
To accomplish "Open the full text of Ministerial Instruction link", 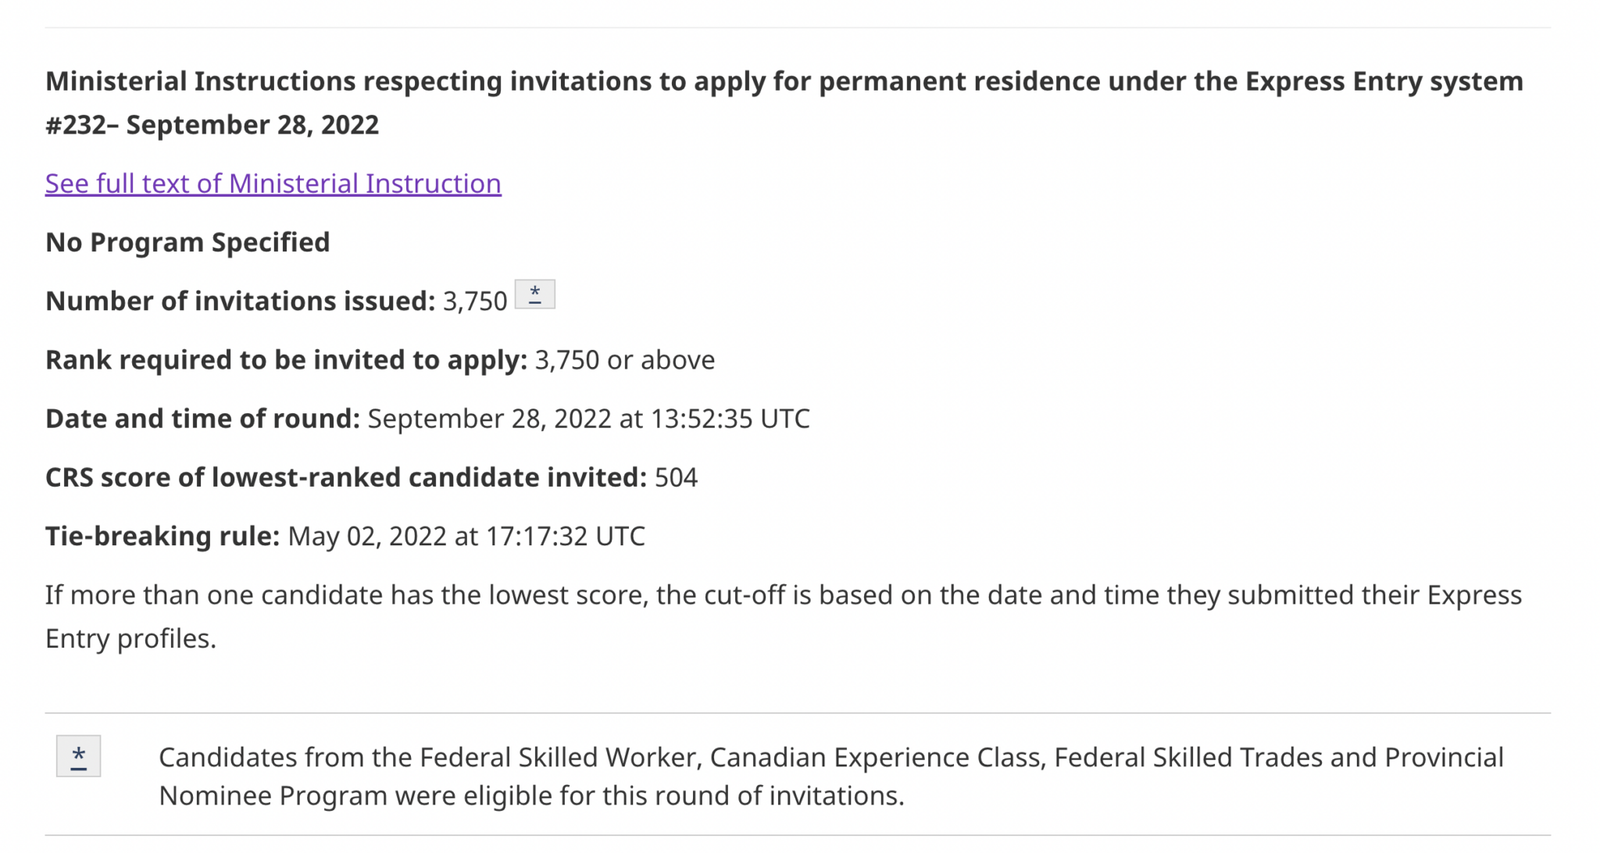I will 273,183.
